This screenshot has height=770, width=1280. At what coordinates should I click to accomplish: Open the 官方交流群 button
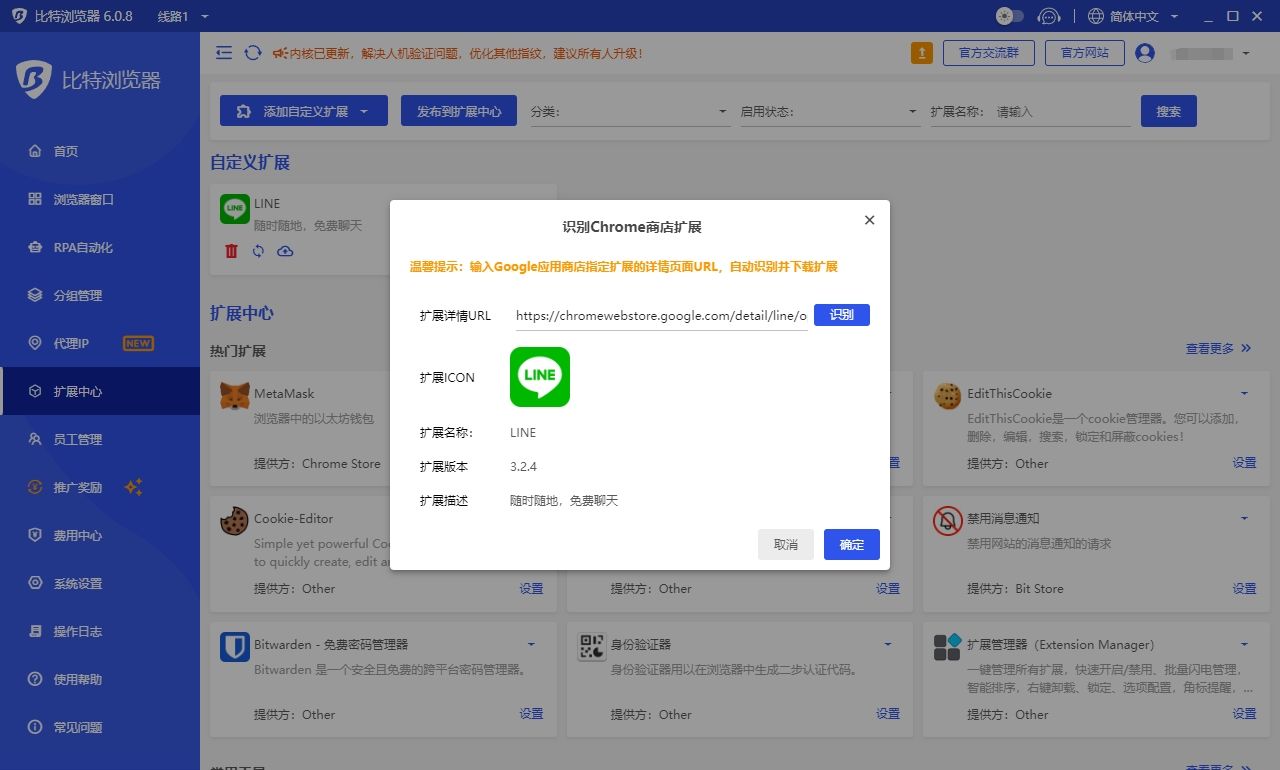[989, 53]
